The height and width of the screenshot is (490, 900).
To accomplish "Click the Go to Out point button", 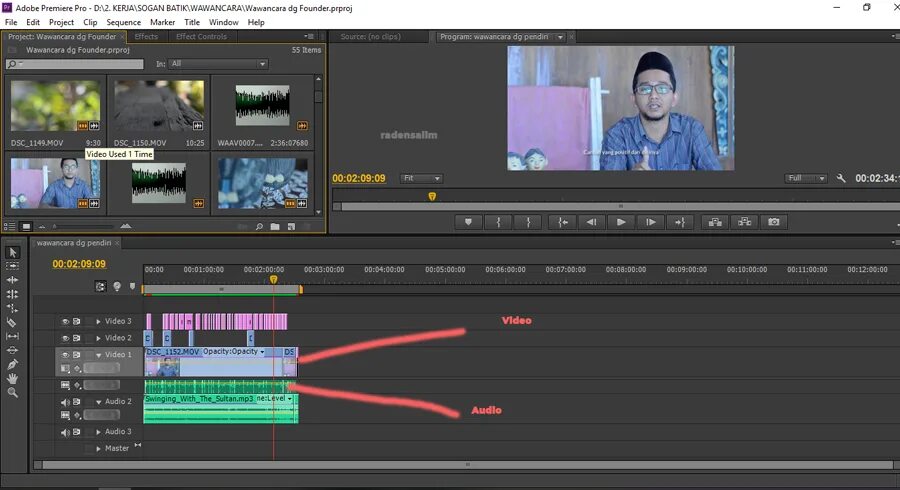I will [680, 222].
